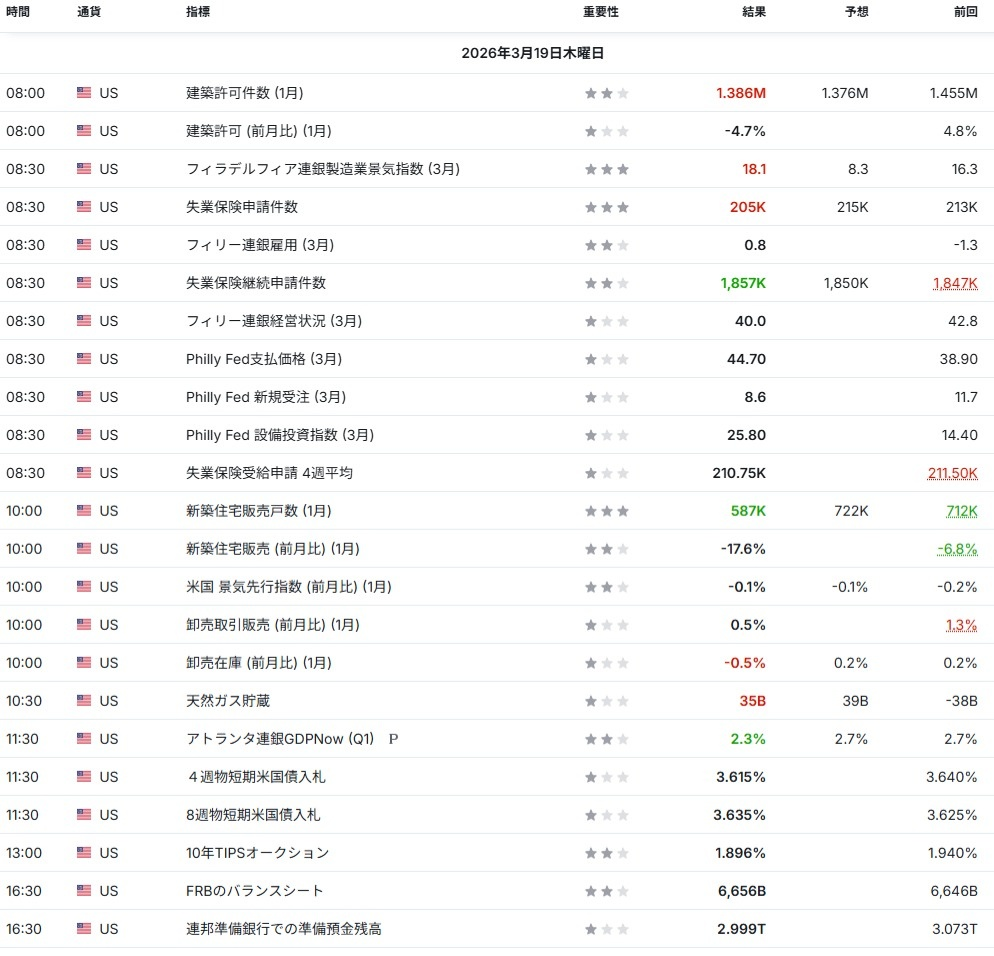Click the preliminary P icon beside アトランタ連銀GDPNow
The width and height of the screenshot is (994, 956).
pos(393,739)
